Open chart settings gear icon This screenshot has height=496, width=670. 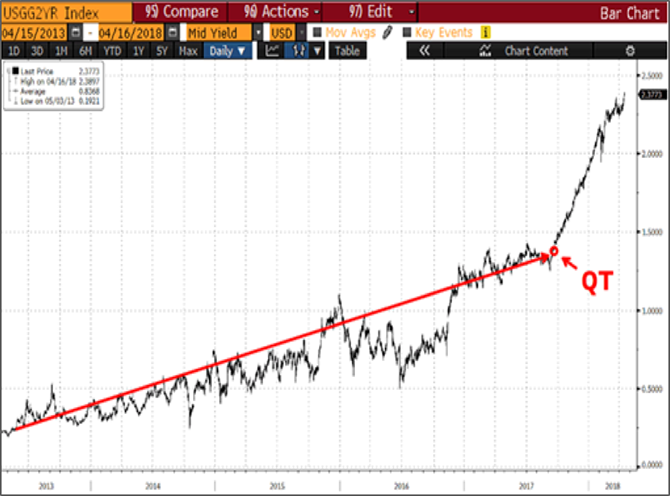coord(629,50)
